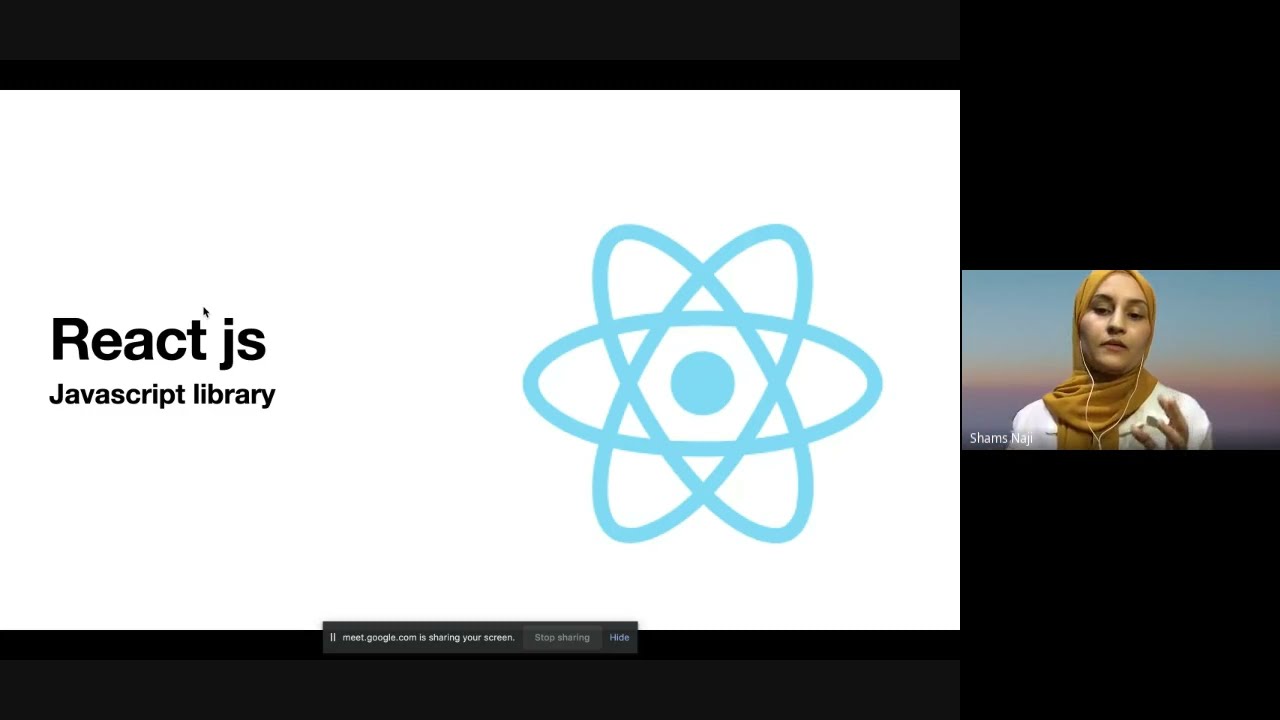1280x720 pixels.
Task: Click the "Shams Naji" name label
Action: (1001, 438)
